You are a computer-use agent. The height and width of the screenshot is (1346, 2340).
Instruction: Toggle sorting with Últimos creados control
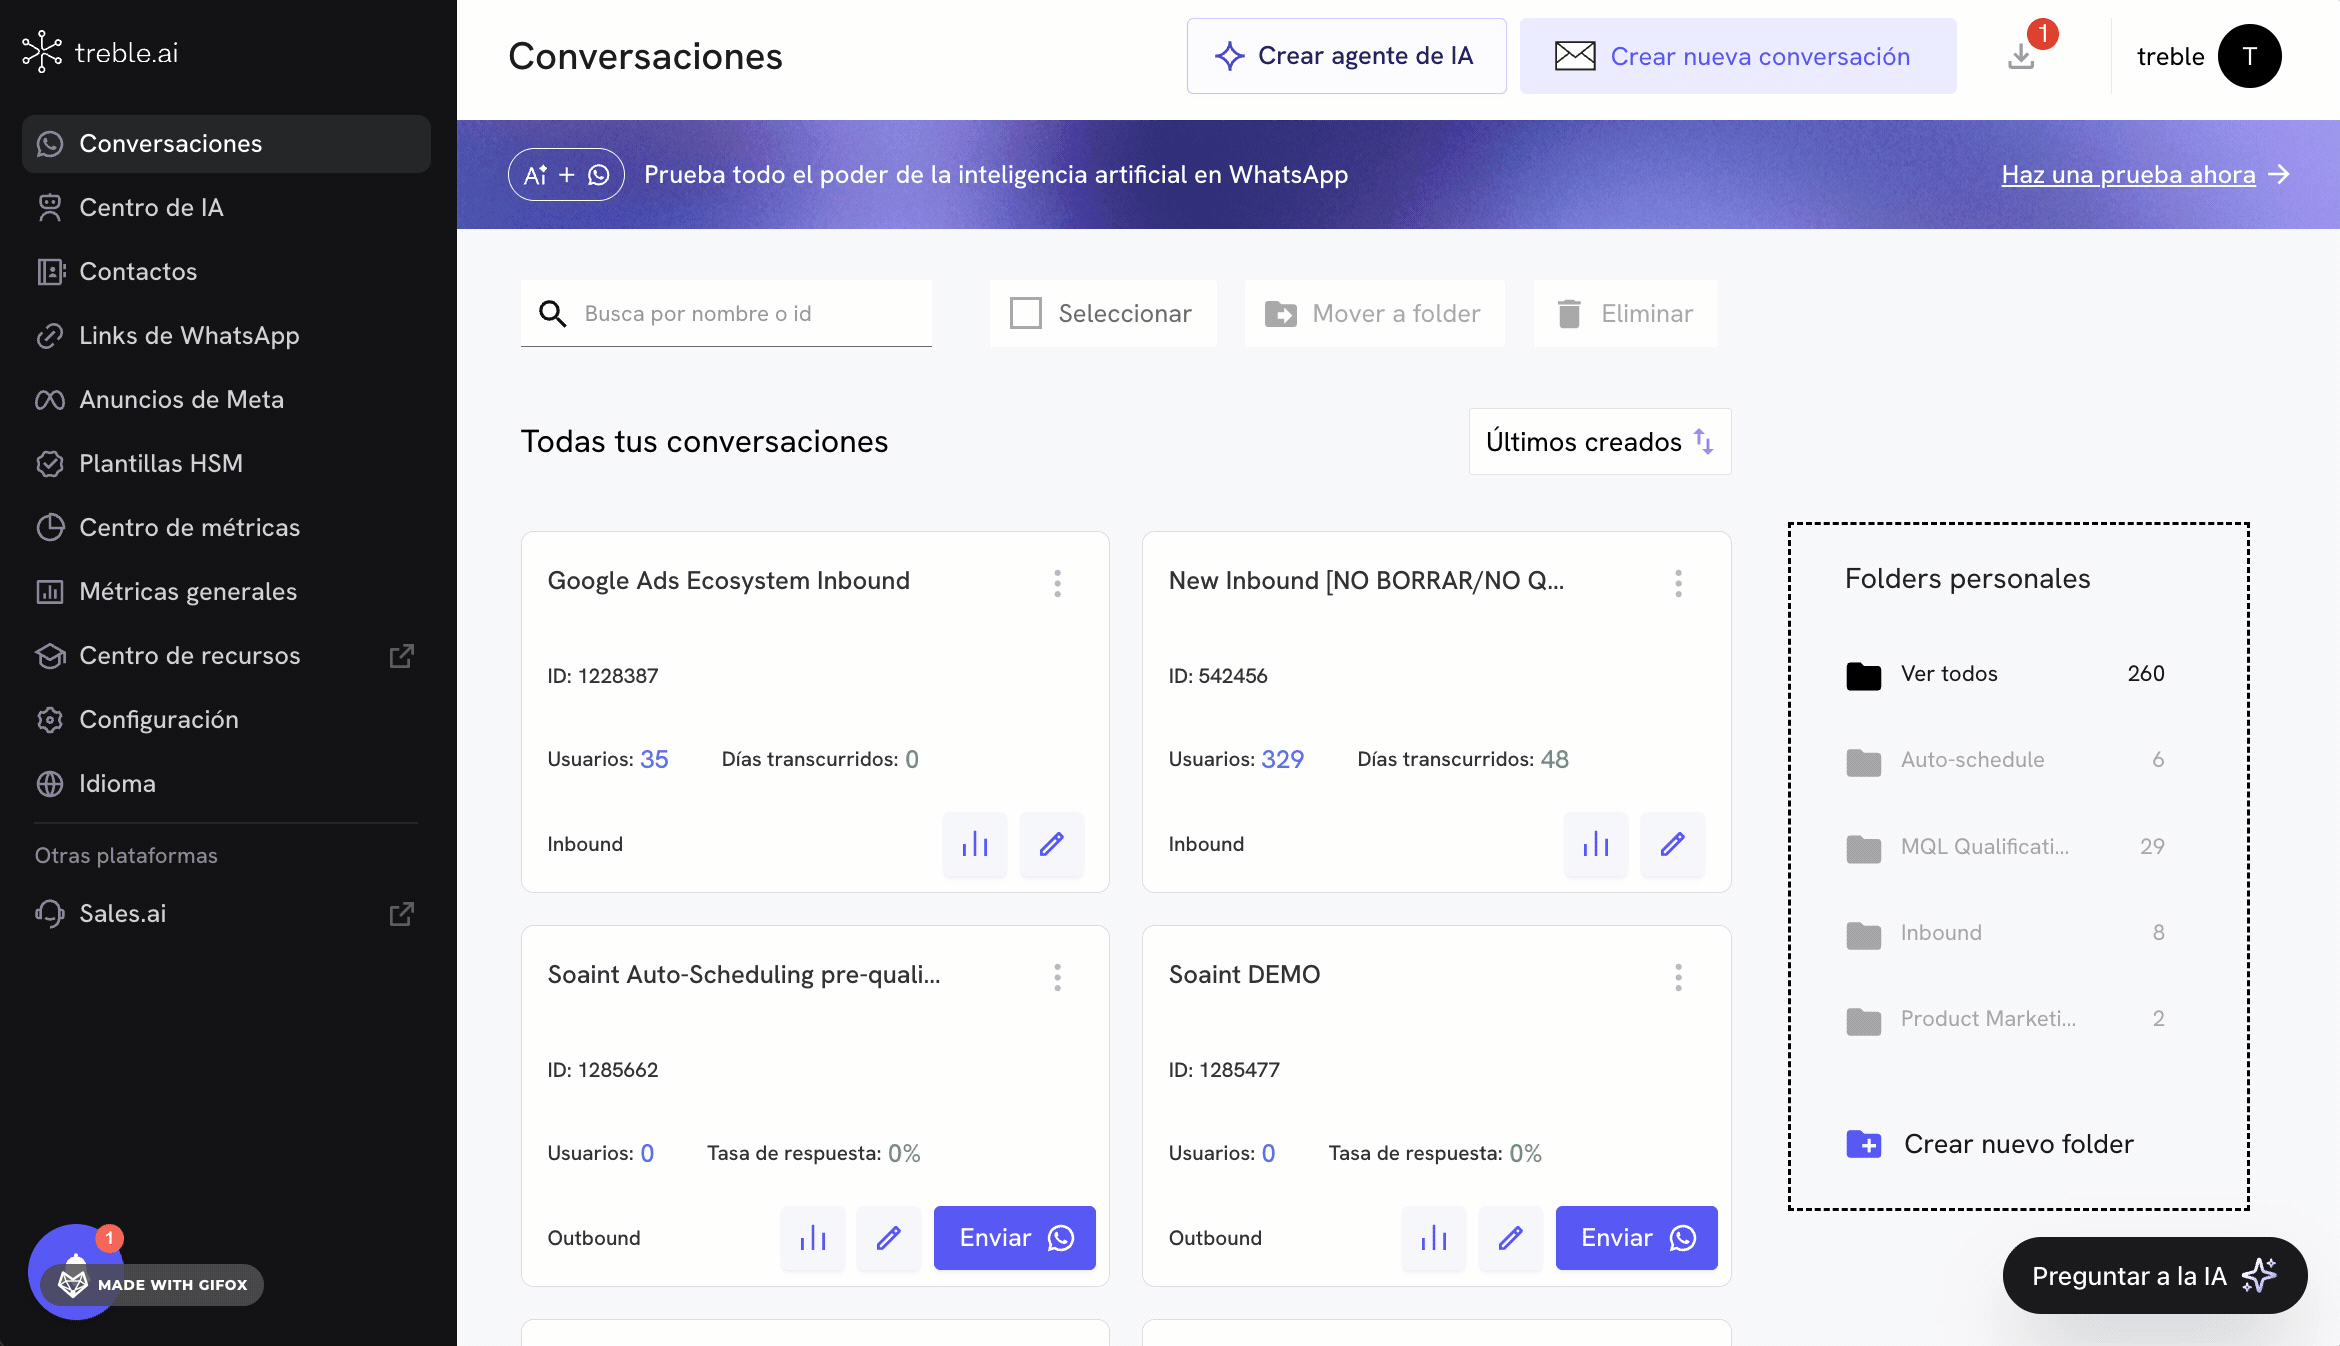point(1598,441)
